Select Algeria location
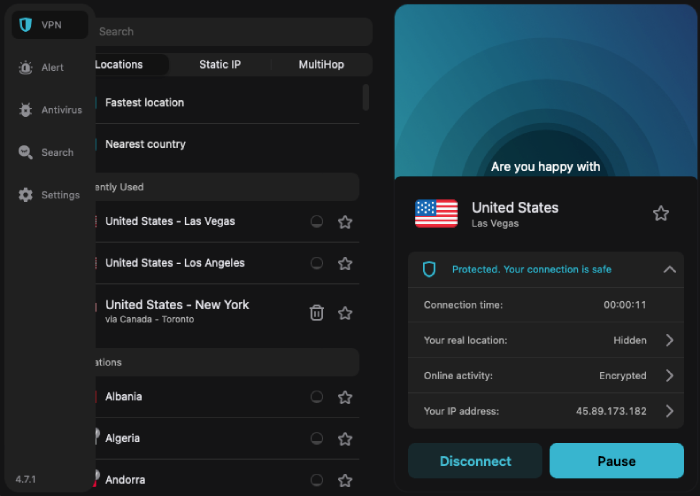 pos(227,438)
